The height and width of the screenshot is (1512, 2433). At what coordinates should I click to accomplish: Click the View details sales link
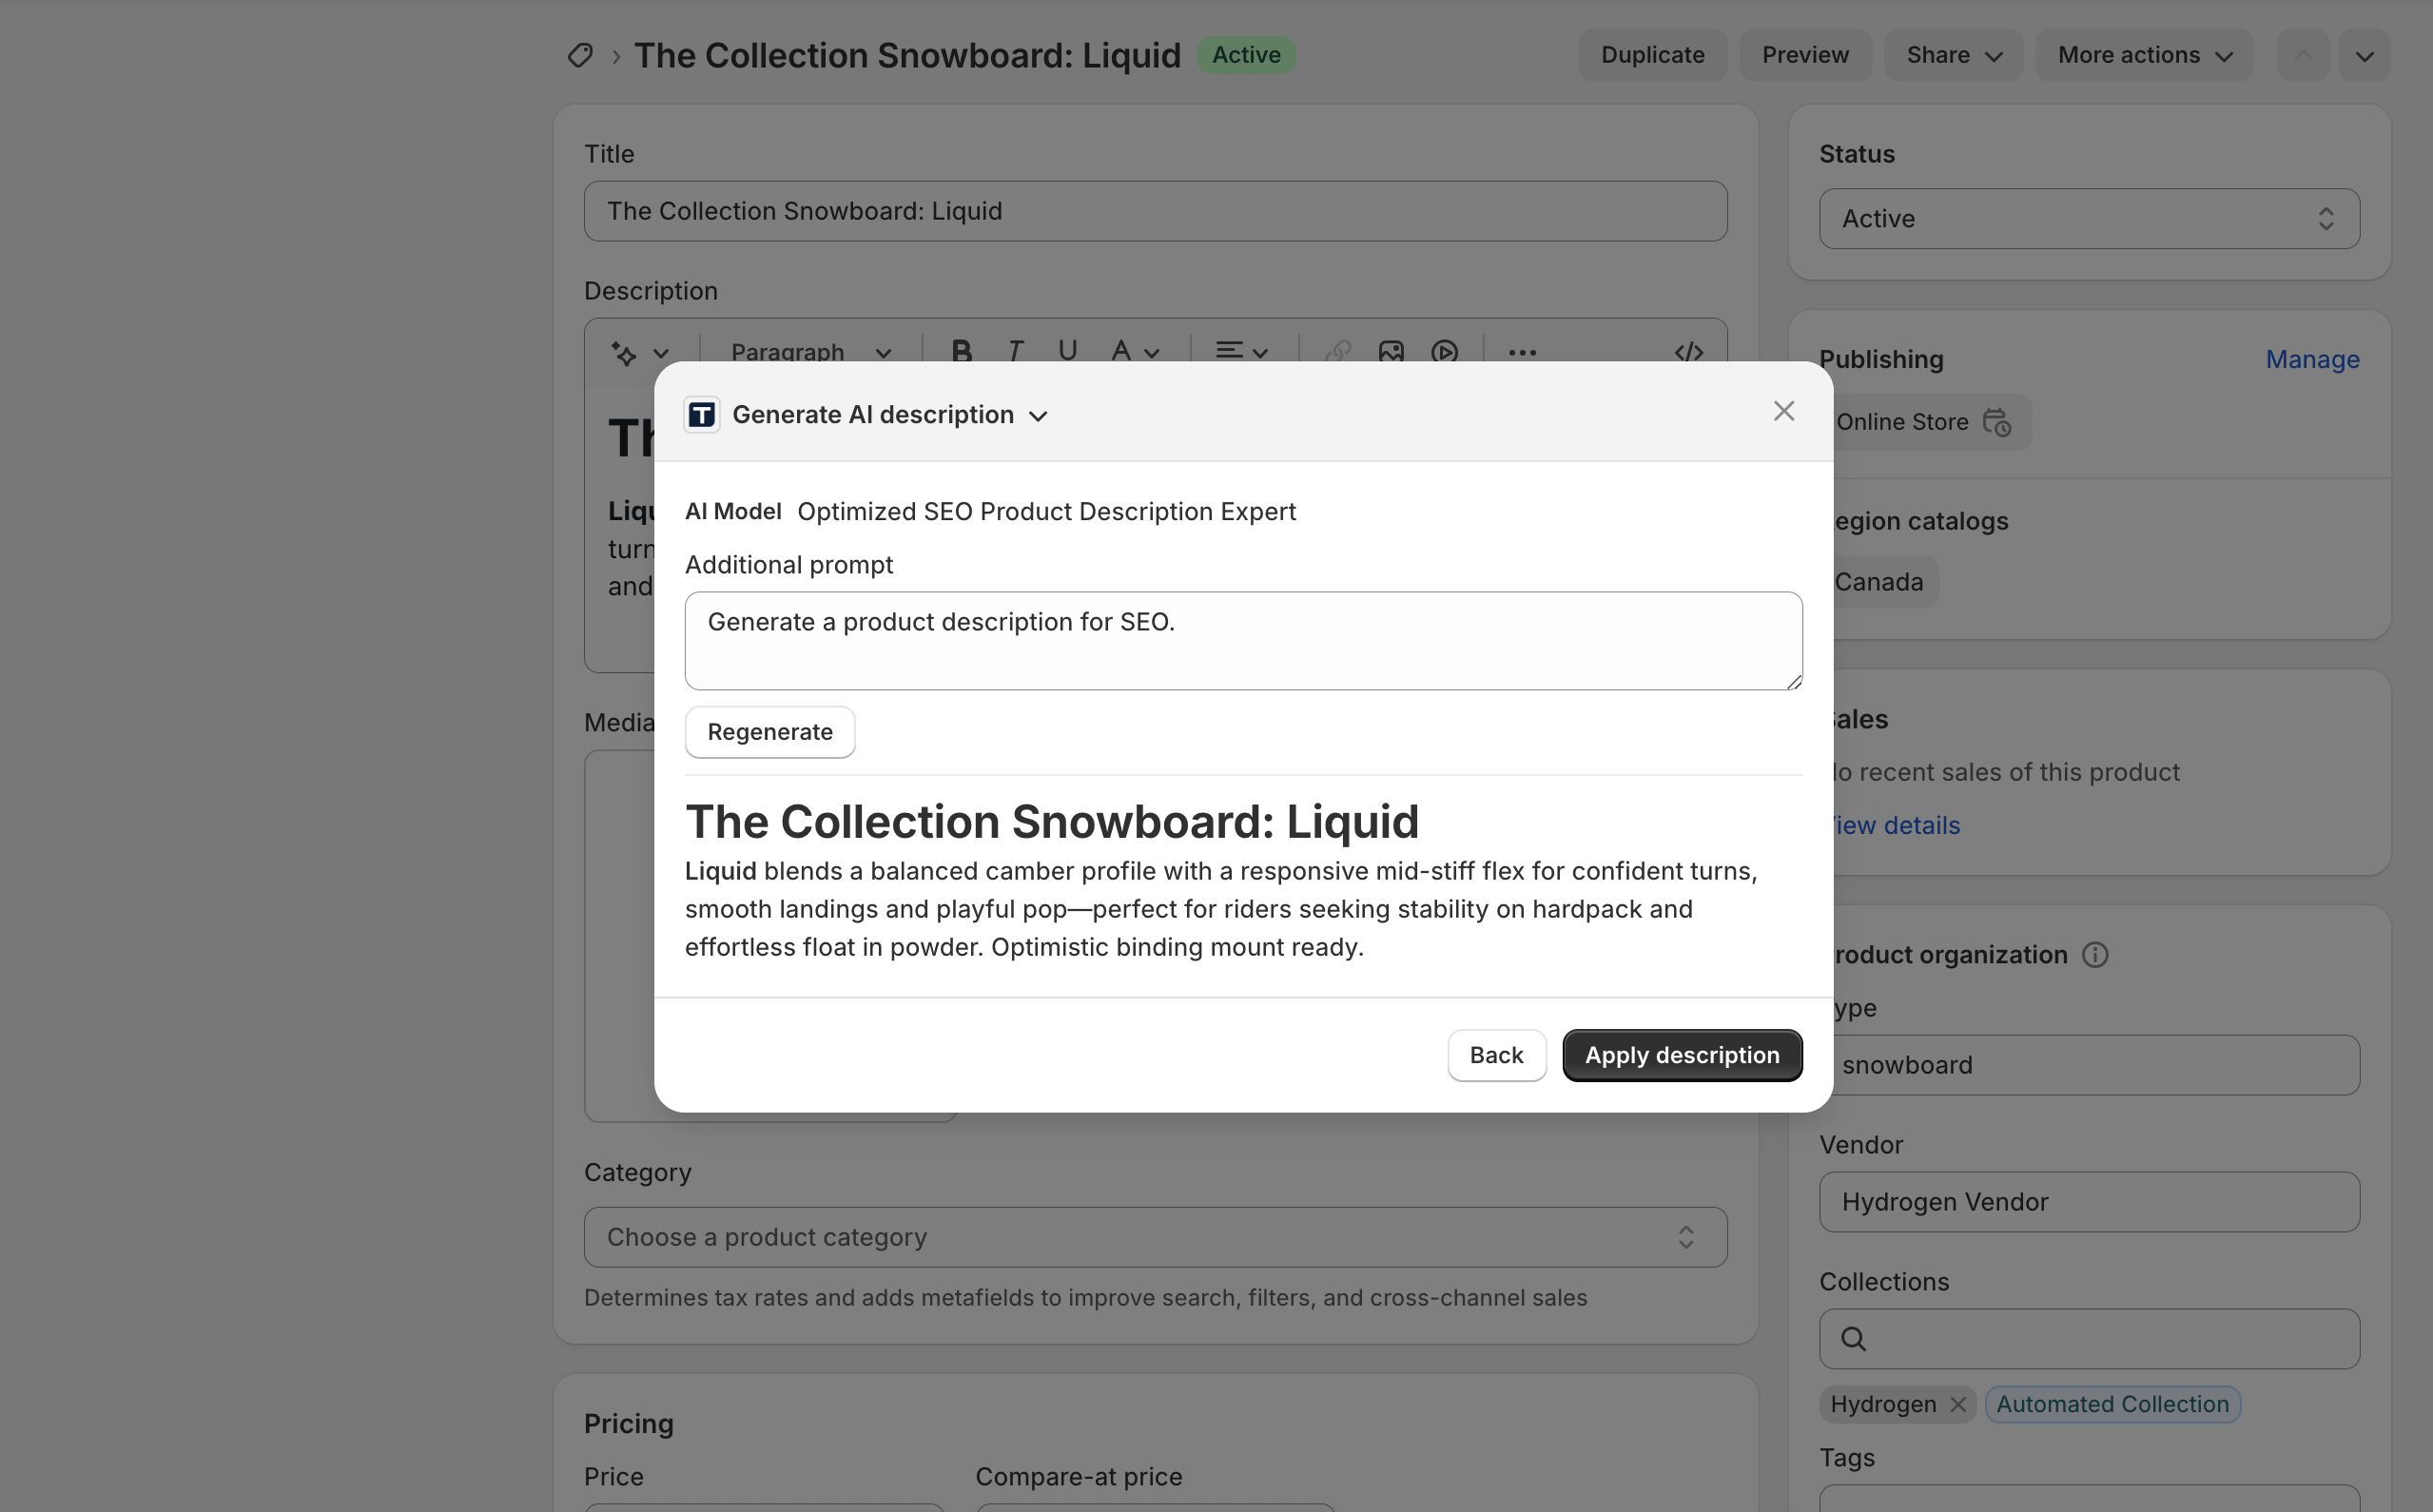[1895, 825]
